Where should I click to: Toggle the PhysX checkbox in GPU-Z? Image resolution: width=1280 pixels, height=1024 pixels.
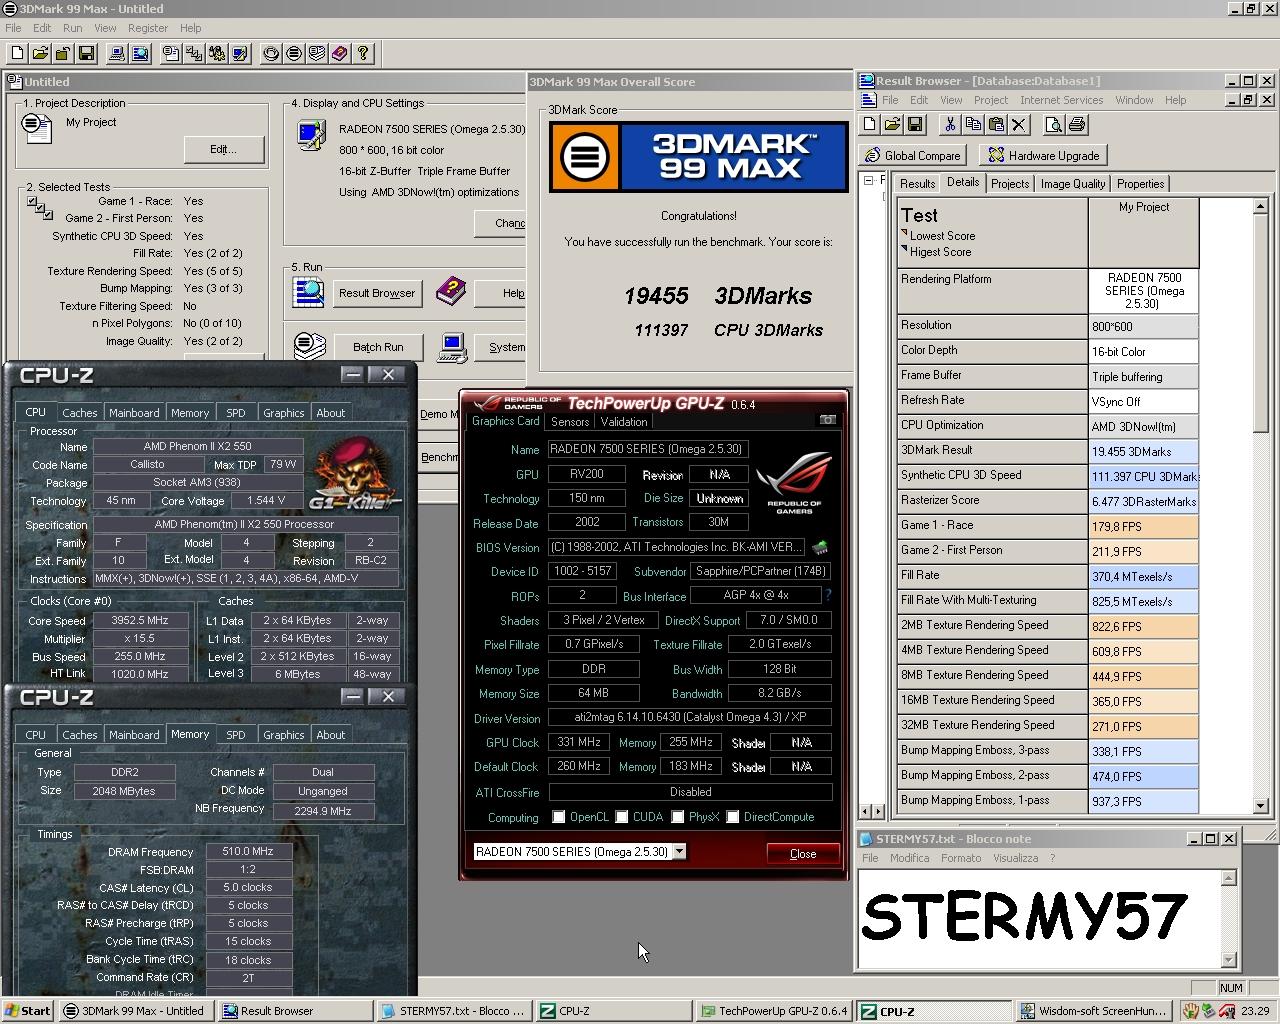(x=678, y=817)
